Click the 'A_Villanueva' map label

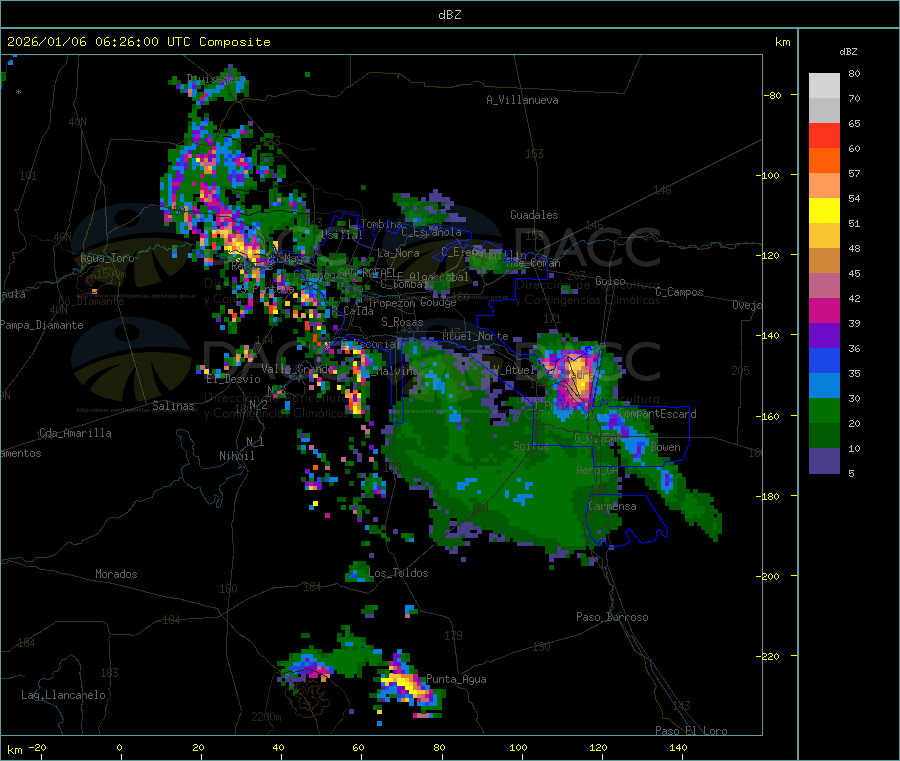(x=522, y=100)
